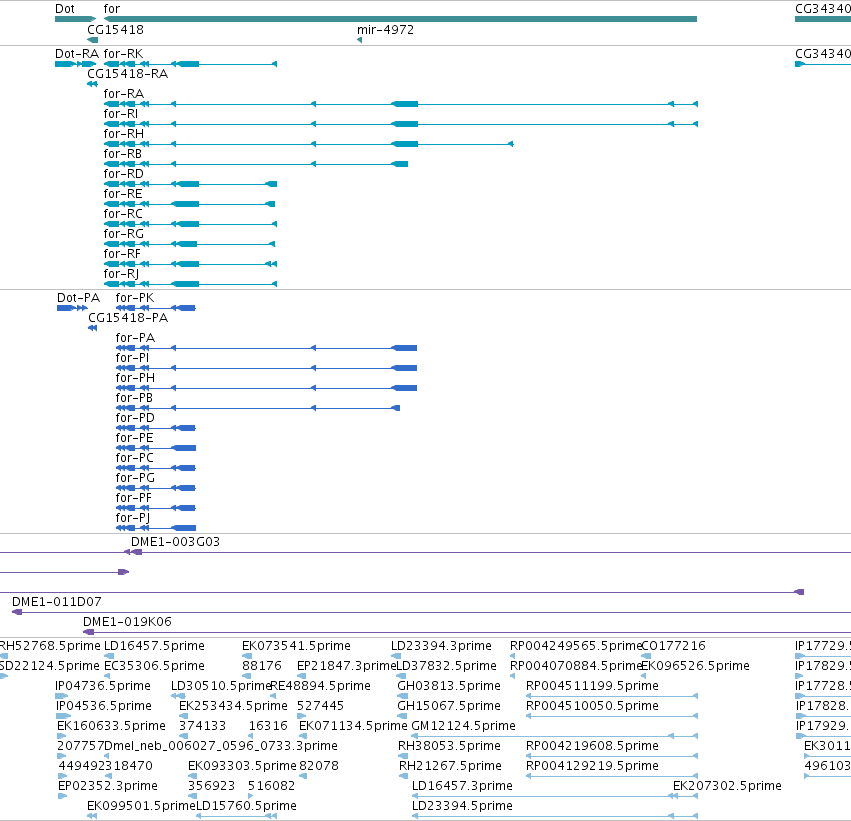Click the DME1-019K06 clone label
This screenshot has width=851, height=821.
(127, 622)
